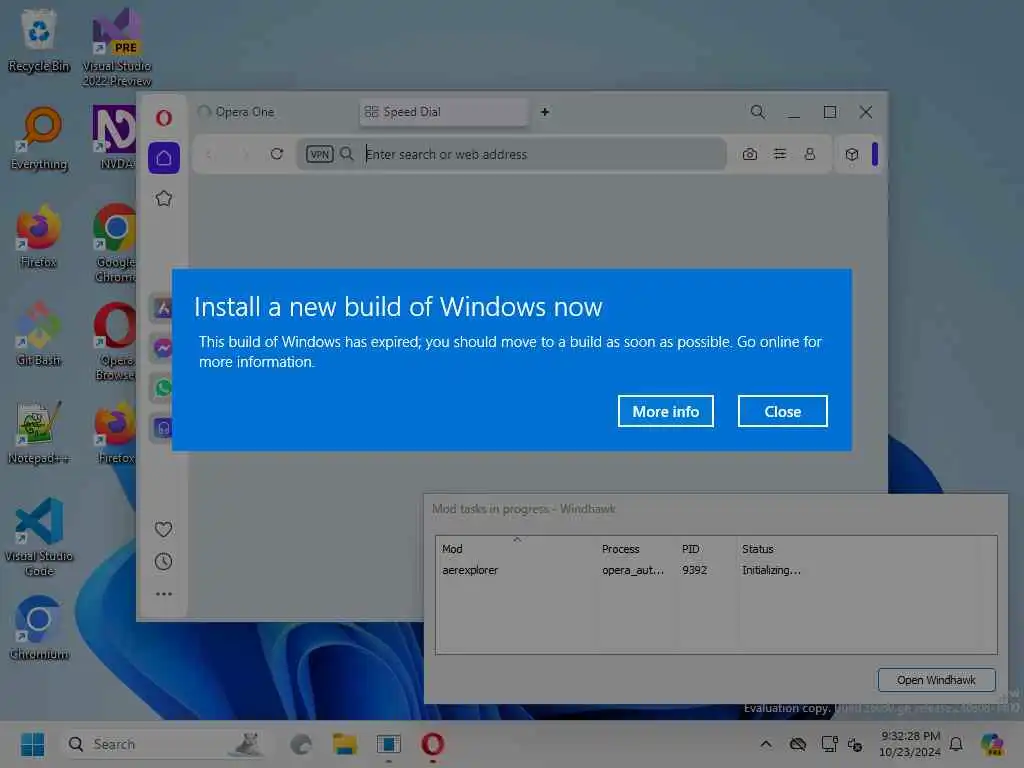Click the More info button
Screen dimensions: 1024x768
click(665, 411)
